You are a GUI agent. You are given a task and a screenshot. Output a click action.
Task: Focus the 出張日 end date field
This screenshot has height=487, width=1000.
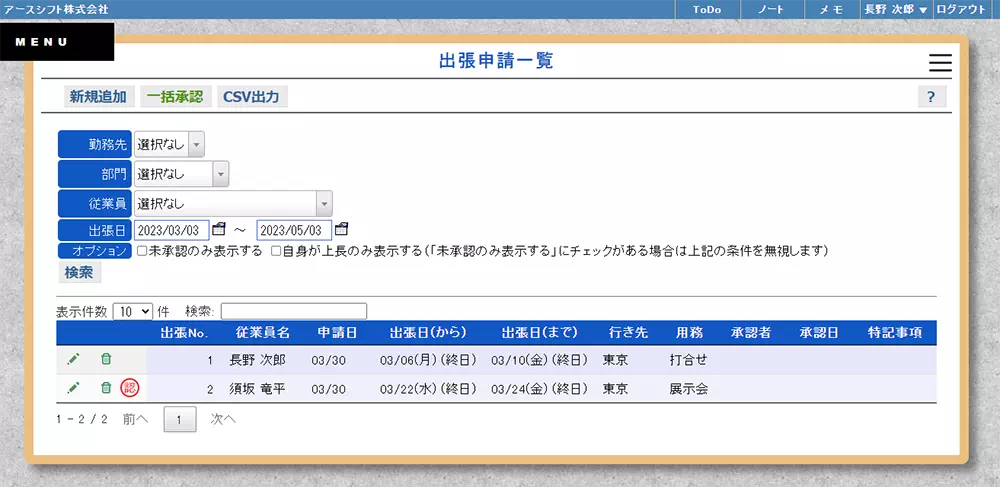tap(294, 229)
